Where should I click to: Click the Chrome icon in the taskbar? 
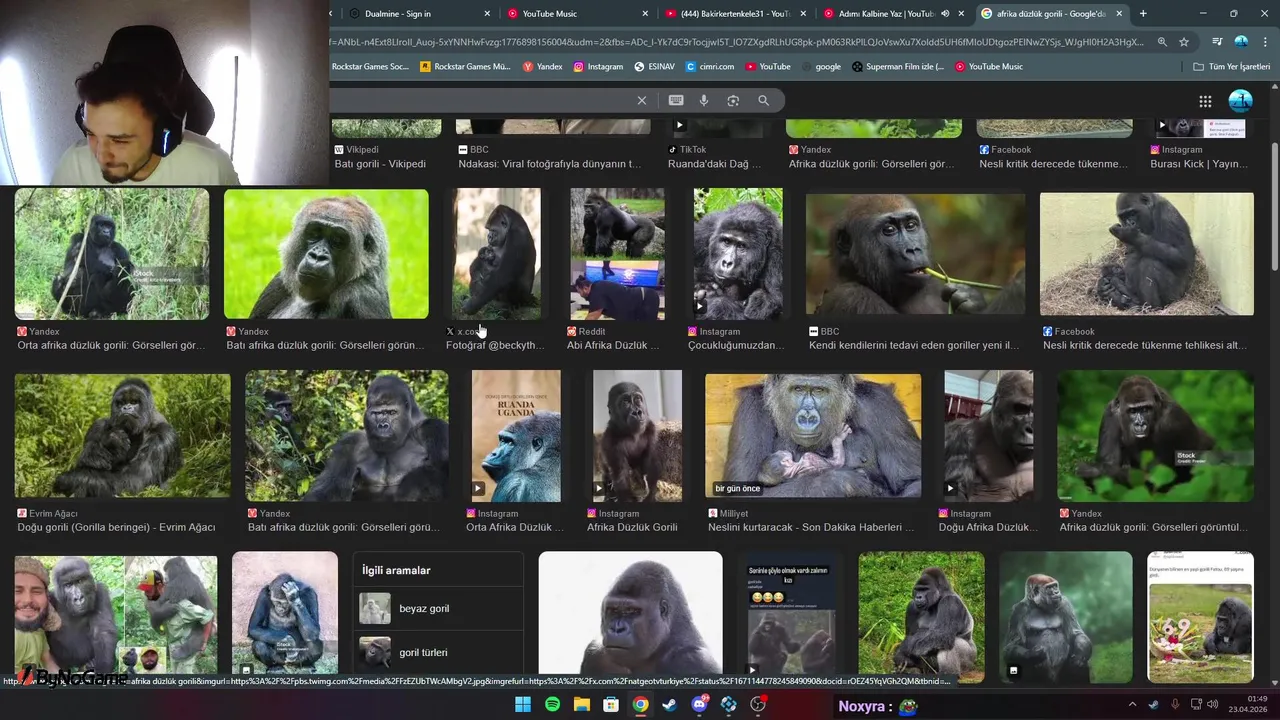(641, 705)
